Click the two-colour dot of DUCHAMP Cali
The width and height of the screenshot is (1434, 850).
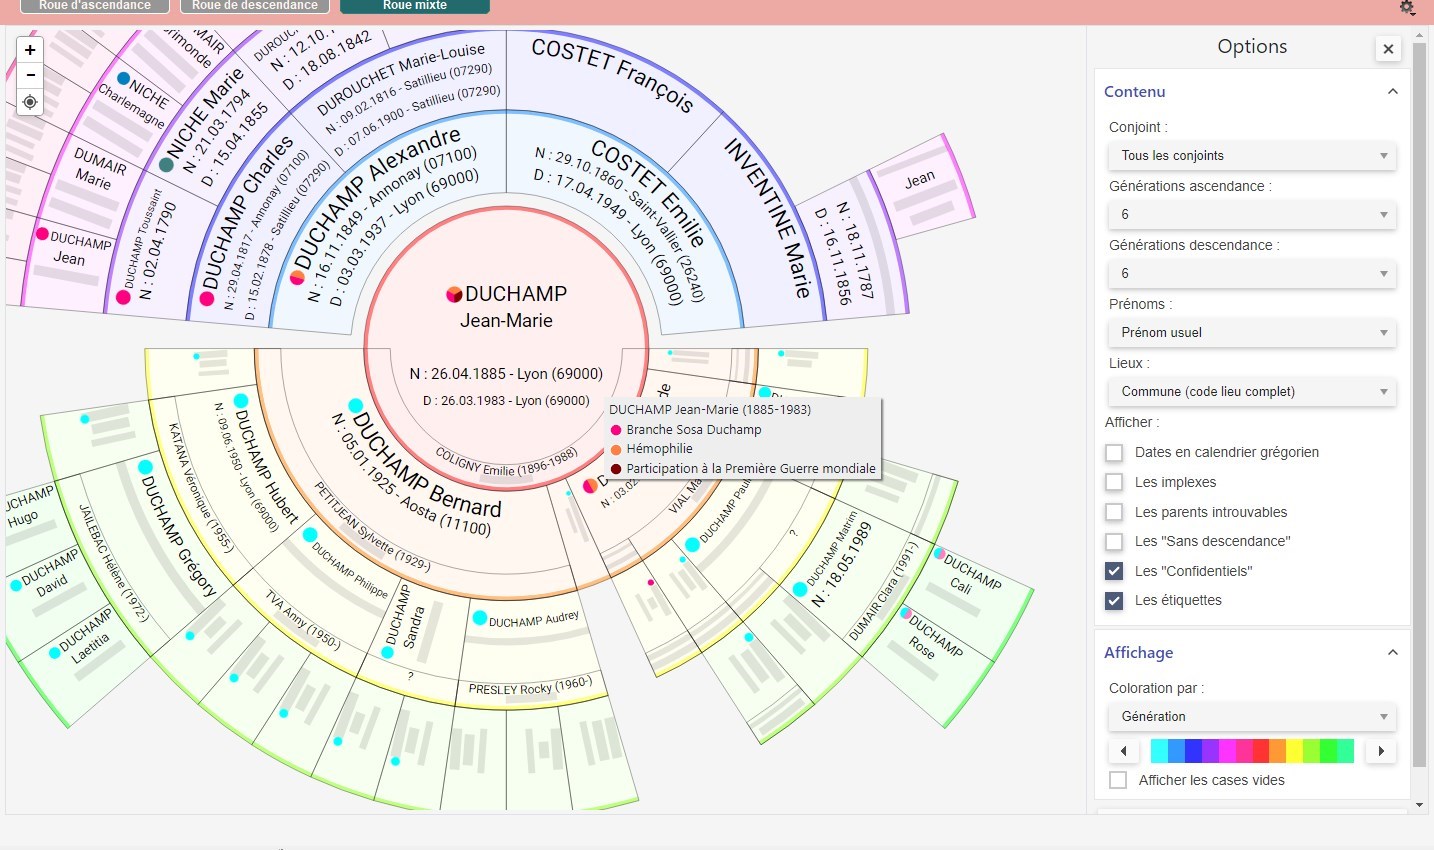(x=940, y=553)
